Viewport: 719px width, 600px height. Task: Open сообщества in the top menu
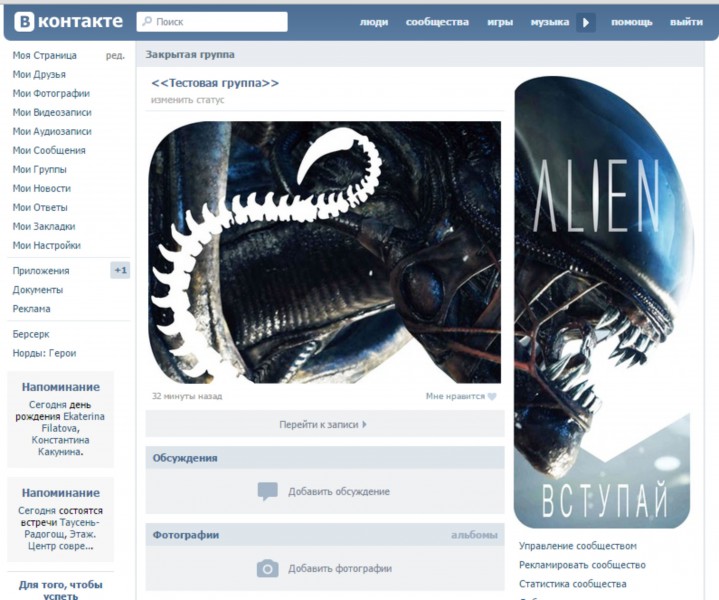(x=437, y=22)
